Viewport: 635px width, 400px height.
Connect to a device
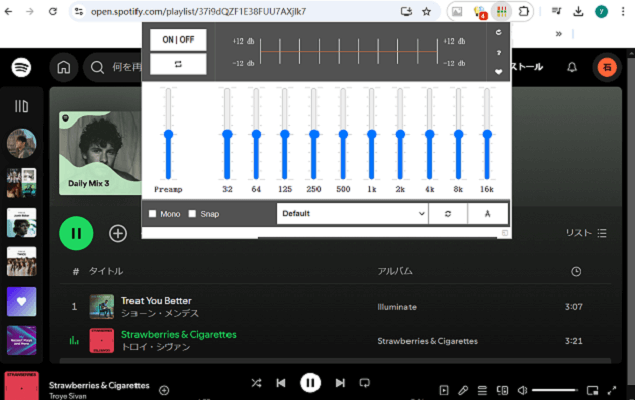tap(502, 390)
